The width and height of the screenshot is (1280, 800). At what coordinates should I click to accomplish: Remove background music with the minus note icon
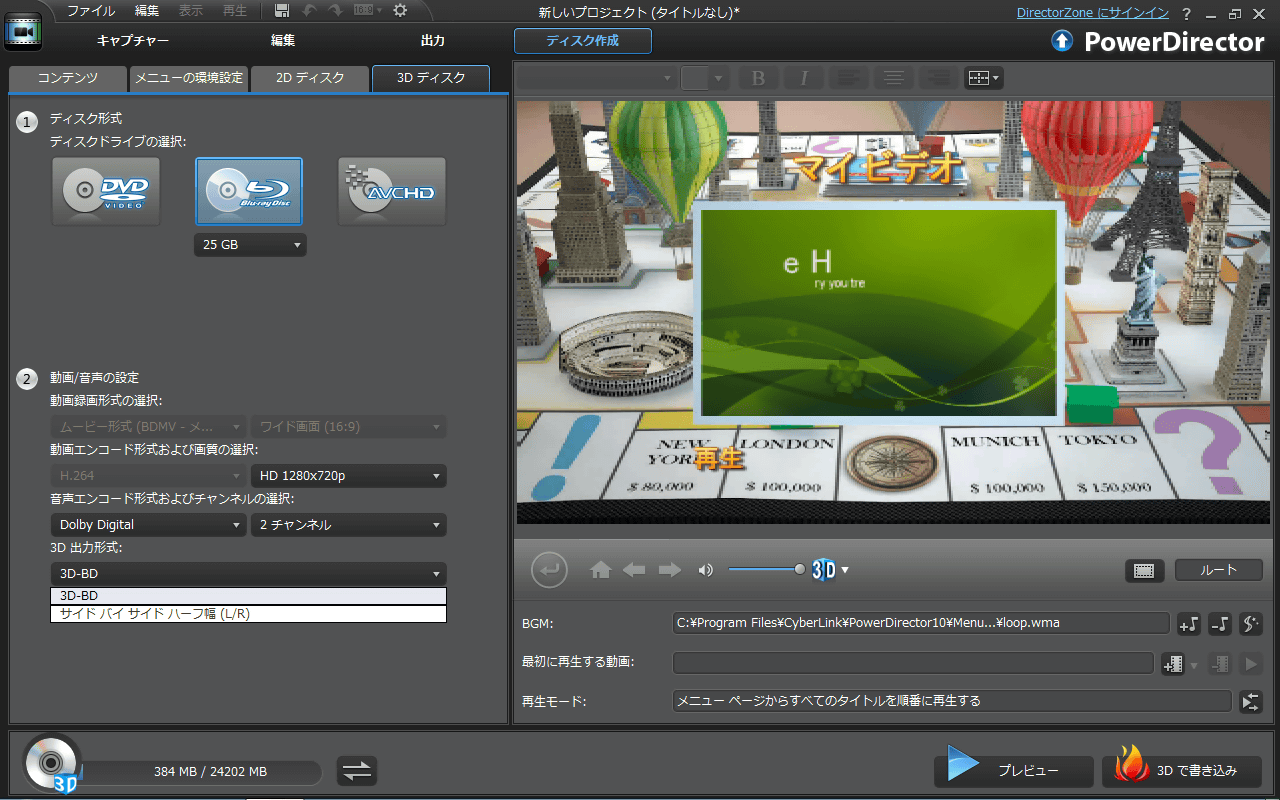click(1220, 623)
